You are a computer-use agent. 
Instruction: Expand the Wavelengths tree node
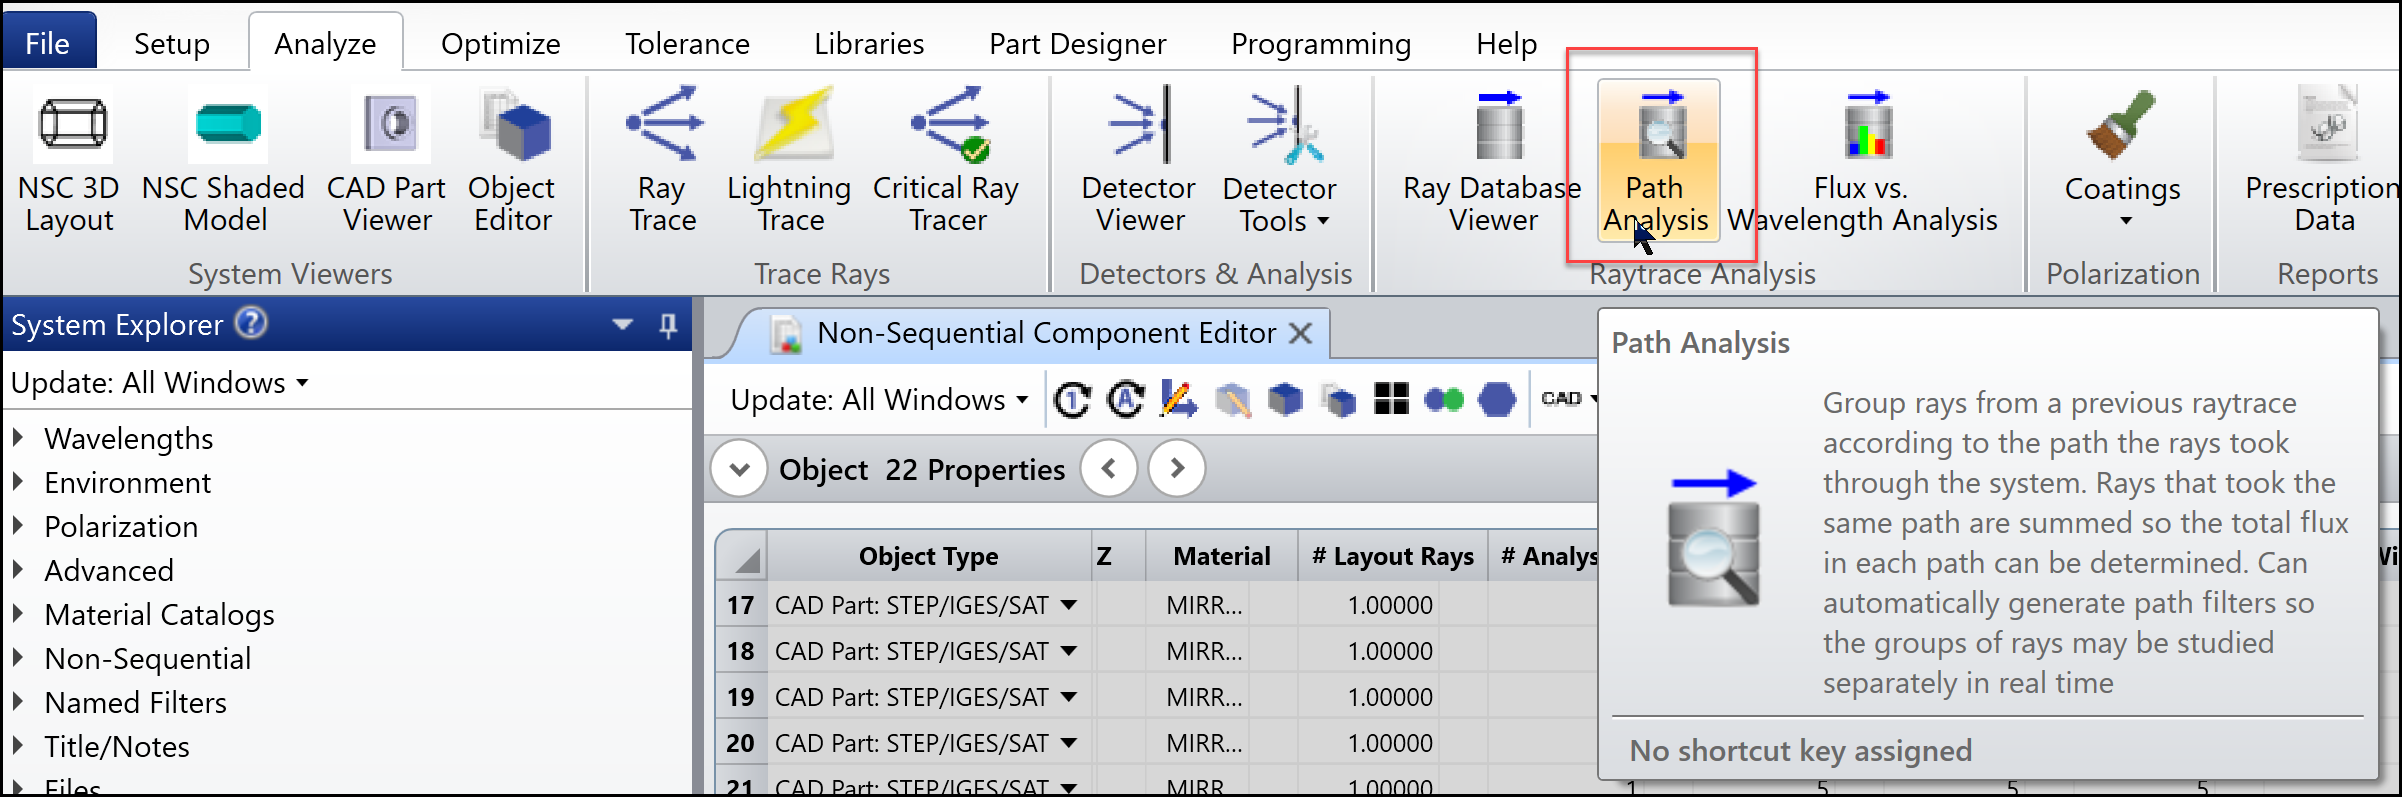pyautogui.click(x=18, y=438)
